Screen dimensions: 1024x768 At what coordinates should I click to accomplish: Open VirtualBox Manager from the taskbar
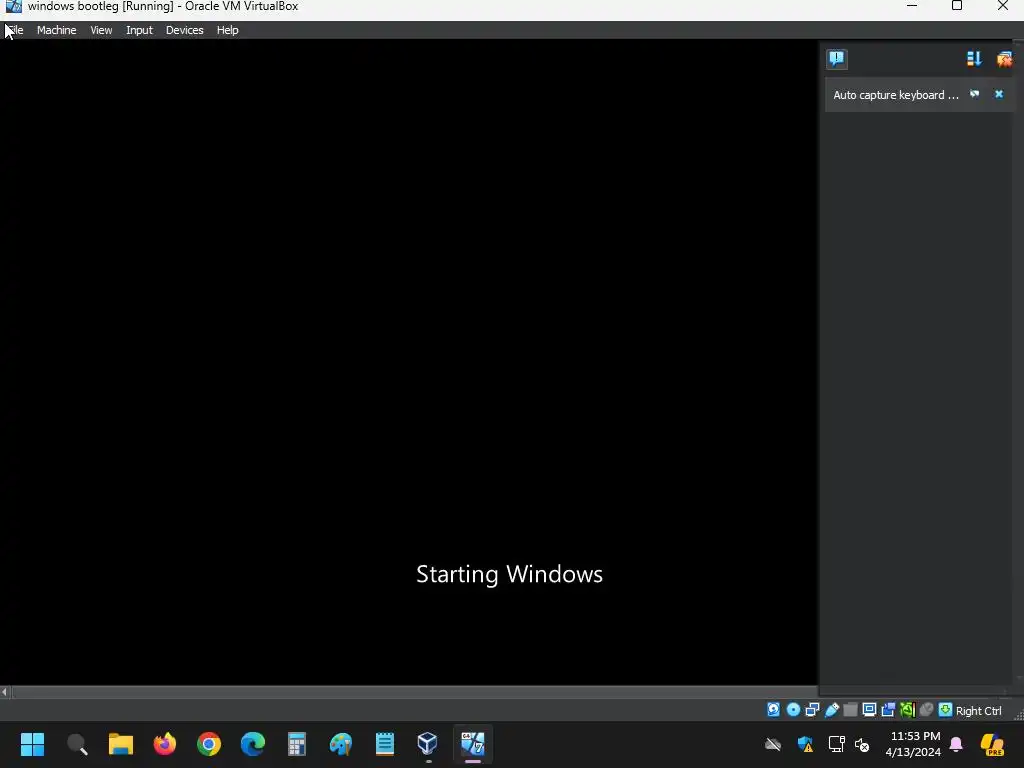pyautogui.click(x=428, y=744)
